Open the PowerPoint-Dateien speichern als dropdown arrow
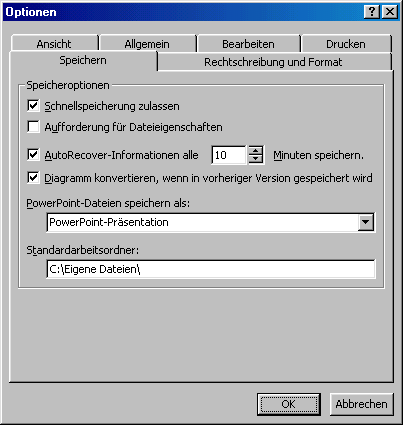The width and height of the screenshot is (403, 425). [366, 222]
